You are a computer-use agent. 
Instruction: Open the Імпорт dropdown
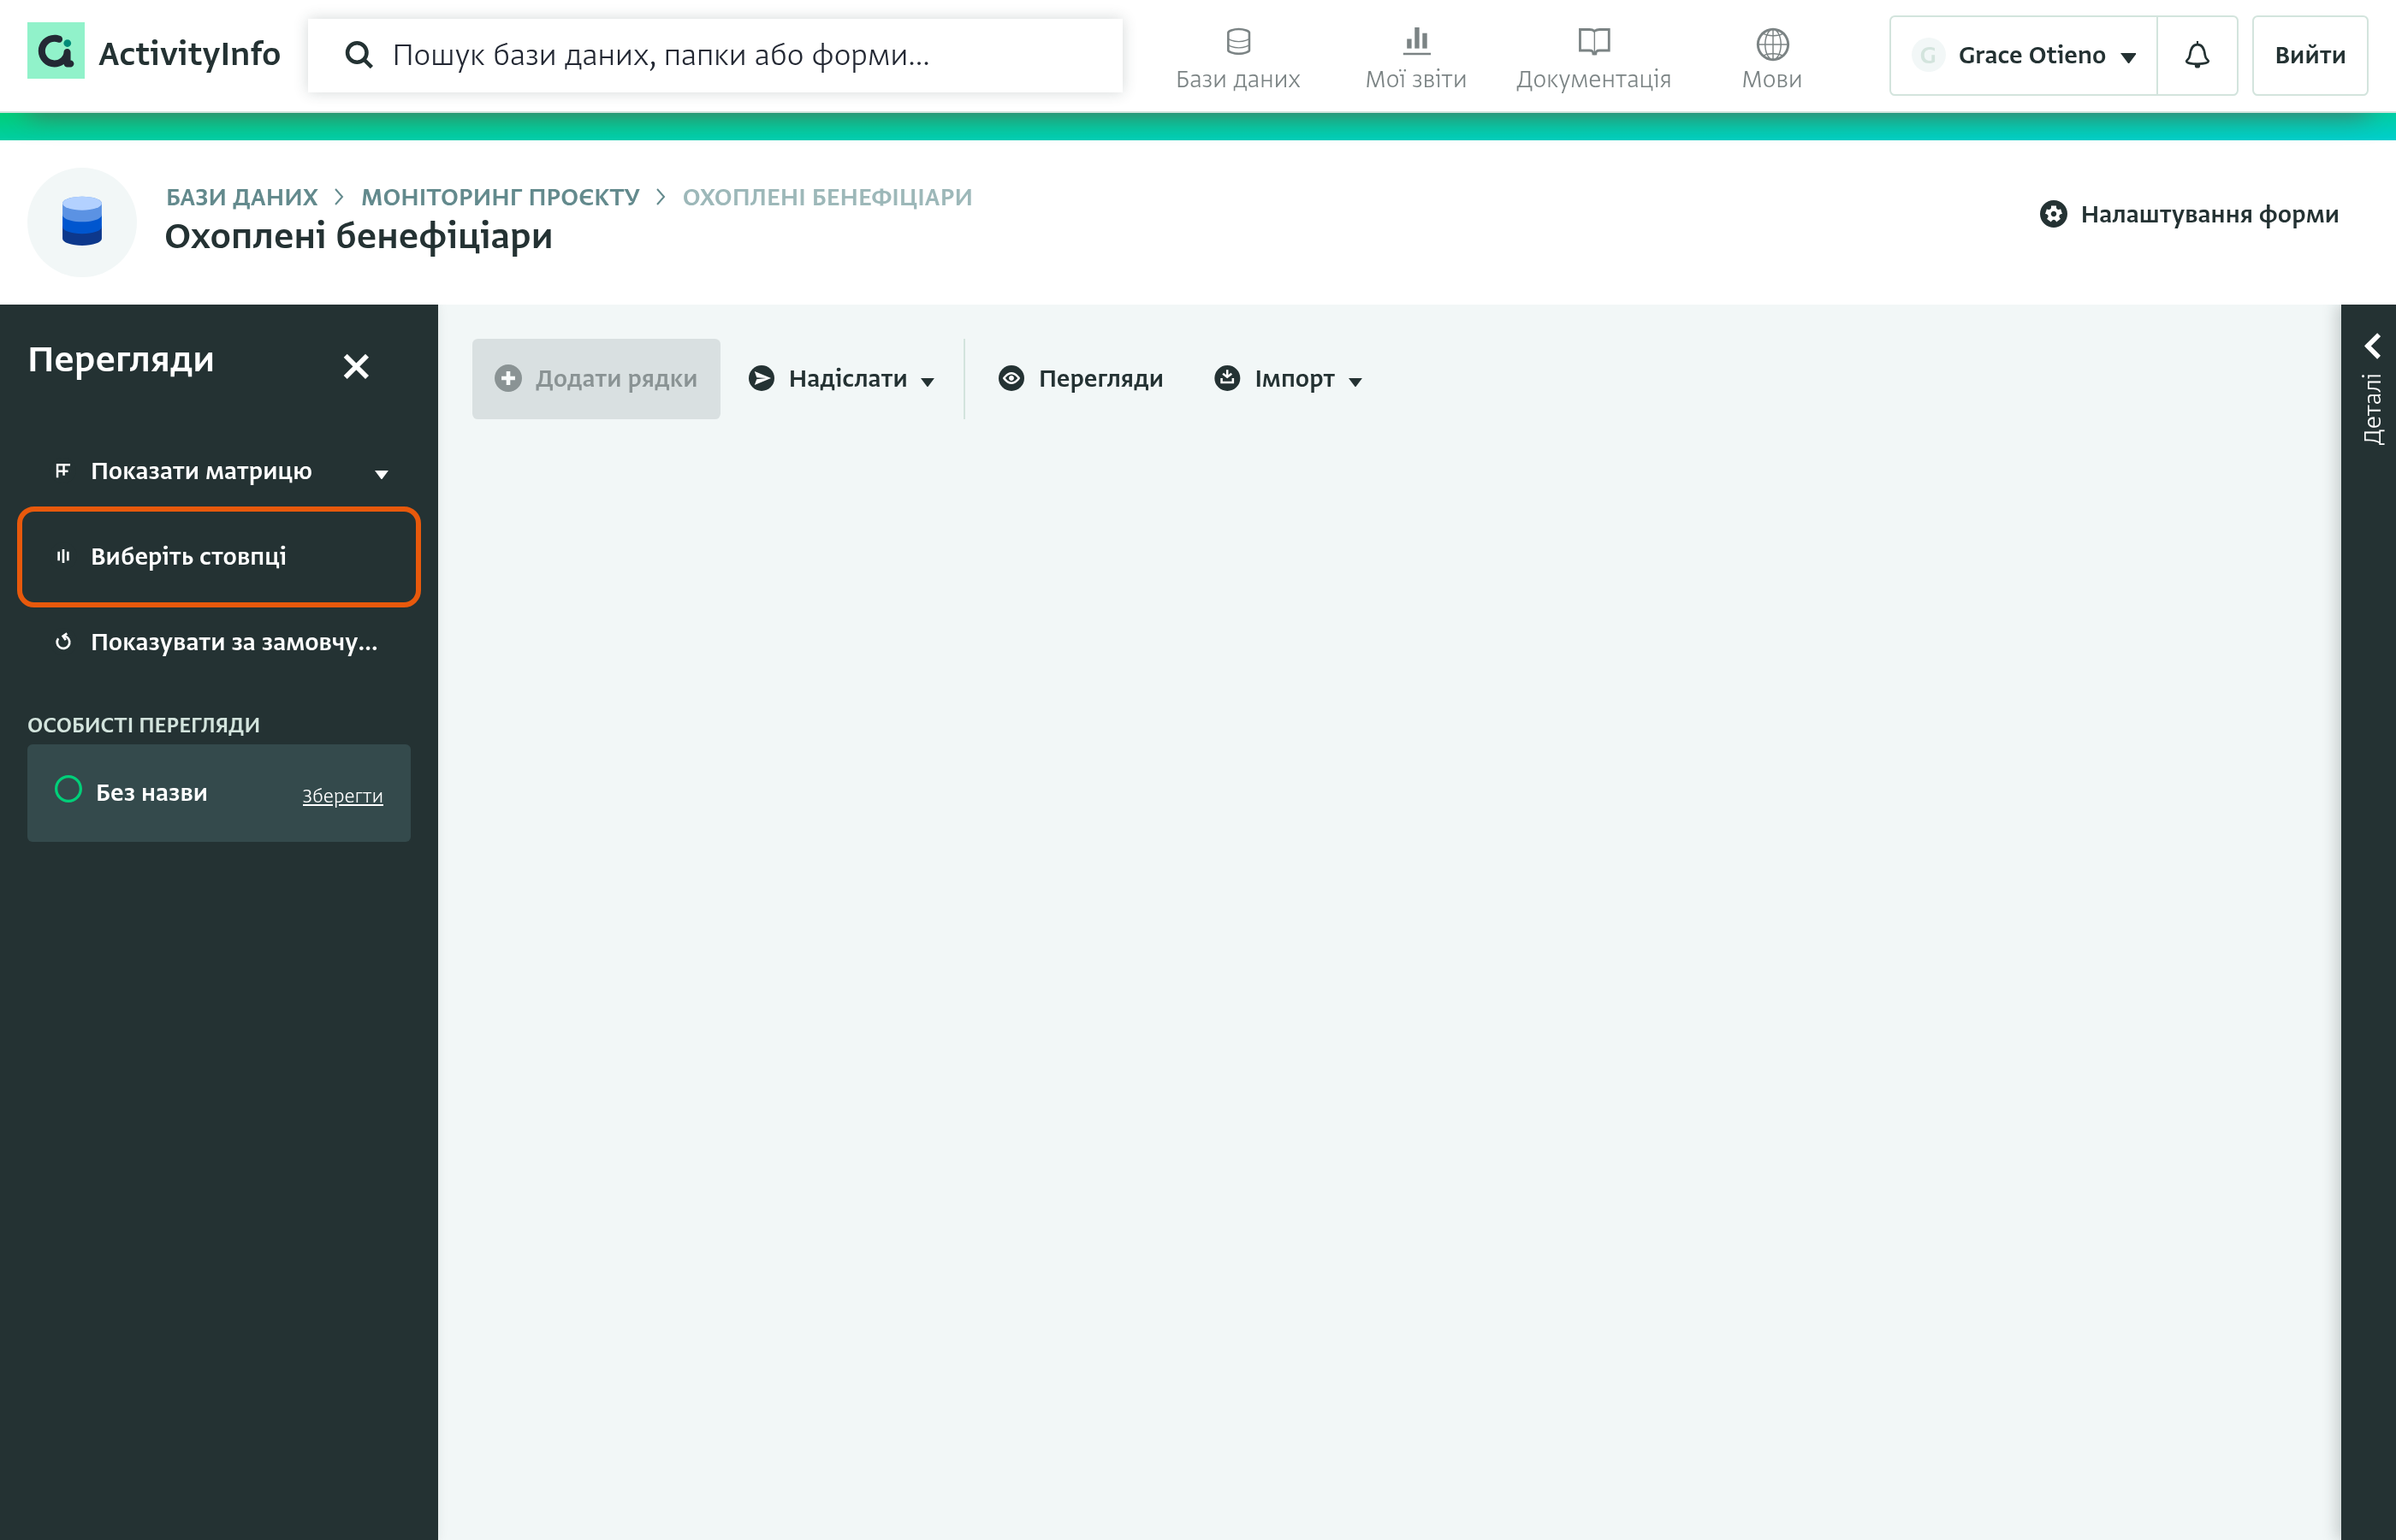pyautogui.click(x=1288, y=379)
